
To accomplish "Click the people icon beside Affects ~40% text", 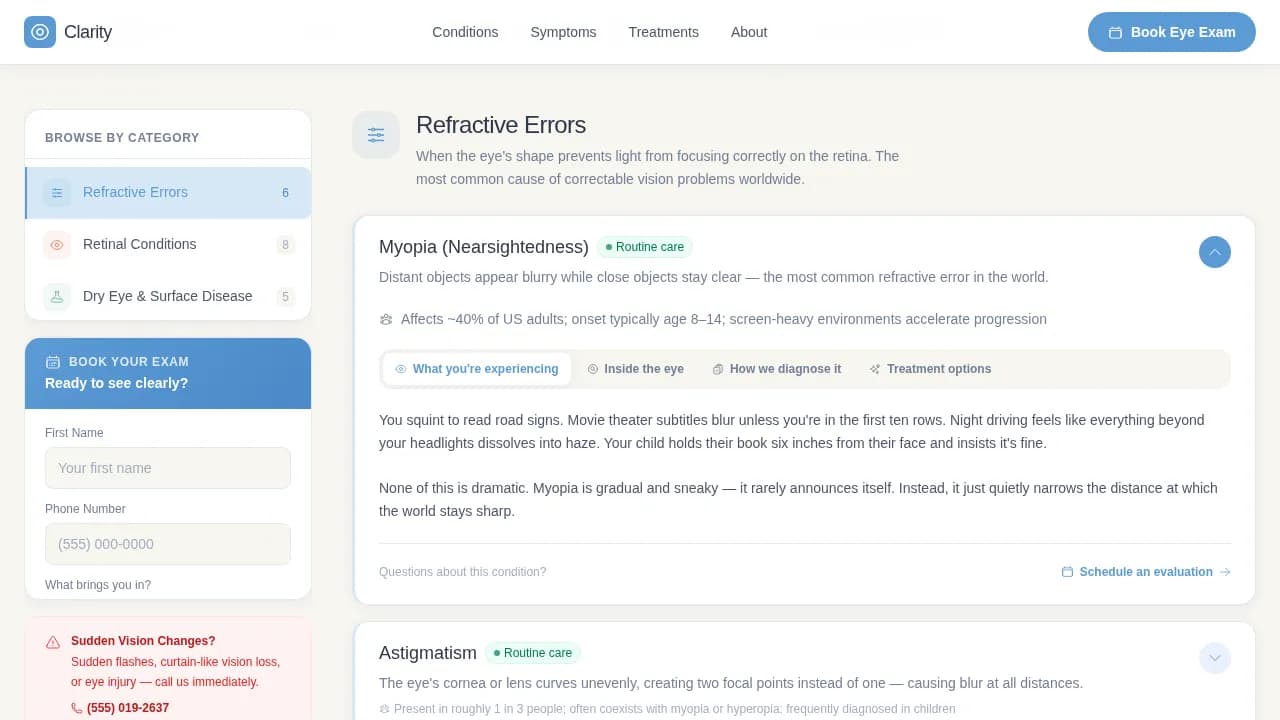I will (x=386, y=320).
